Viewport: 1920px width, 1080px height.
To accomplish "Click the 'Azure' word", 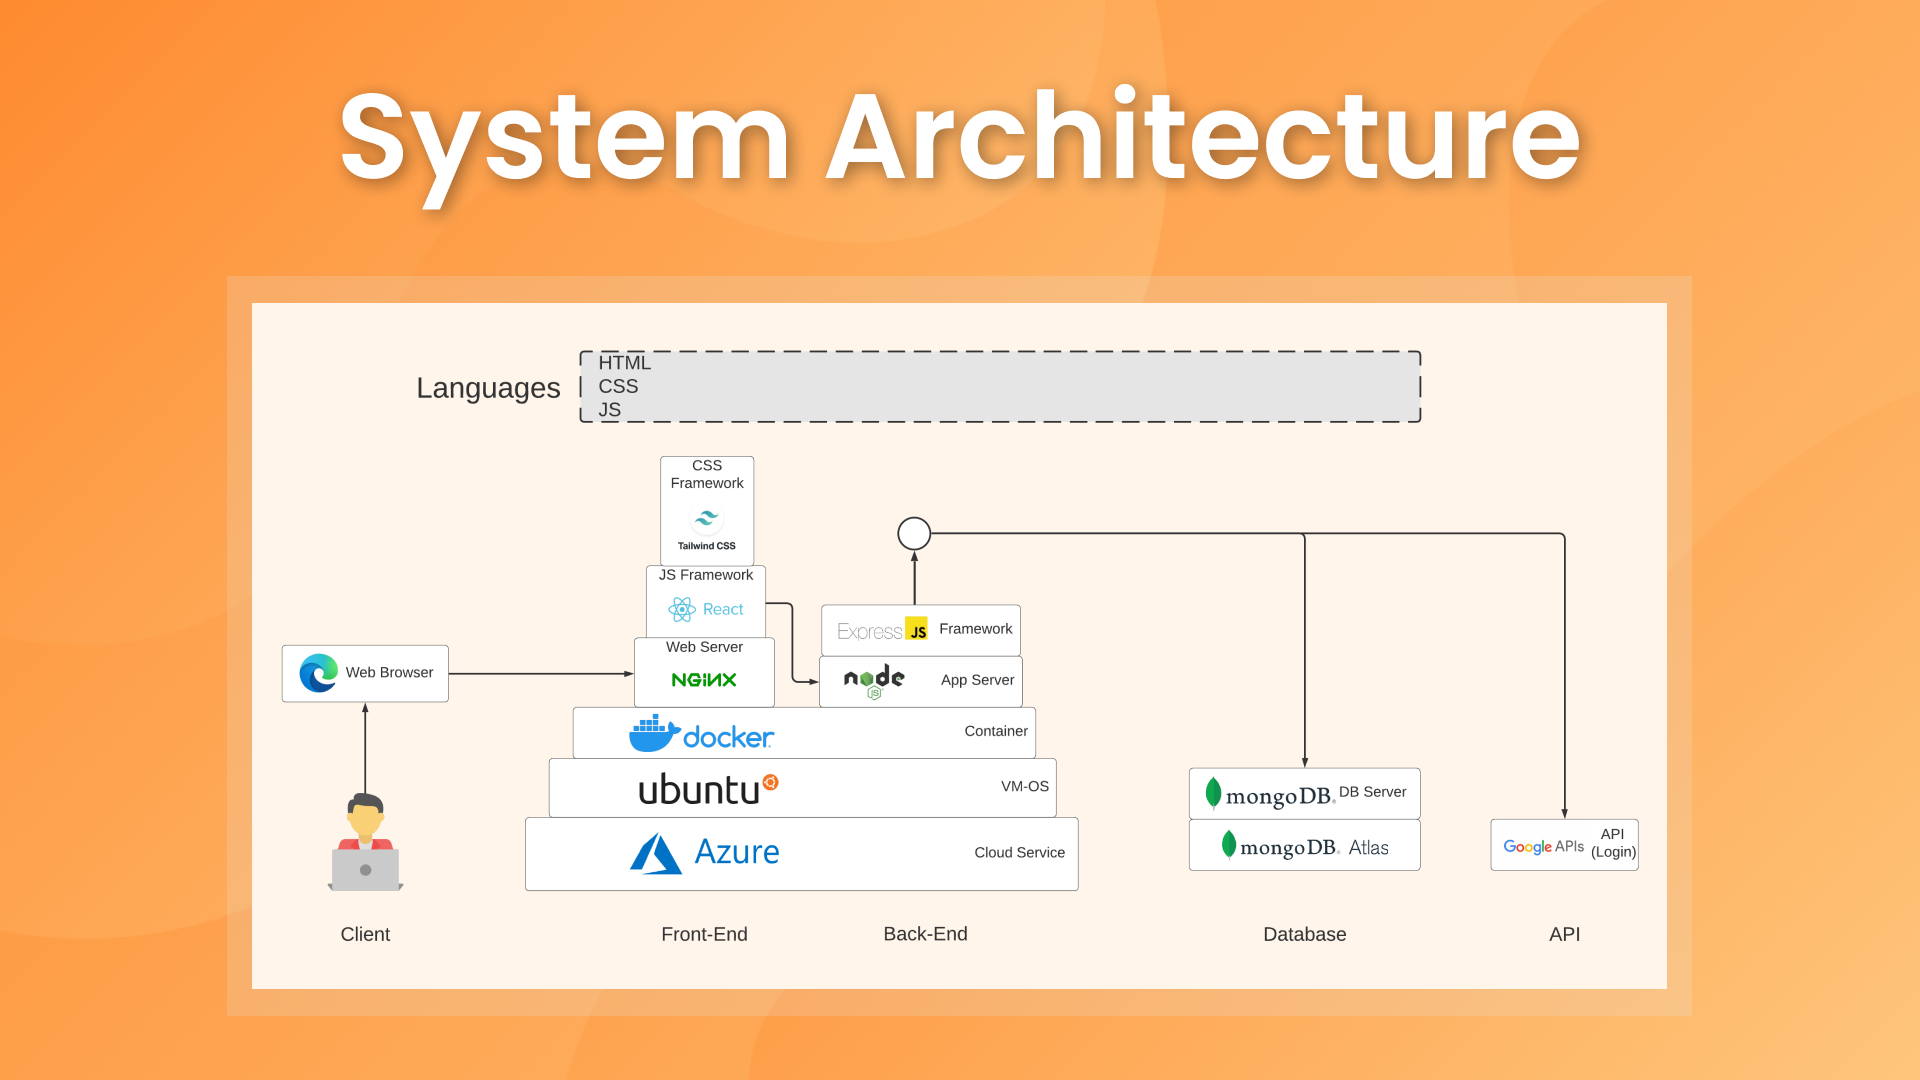I will (x=737, y=852).
